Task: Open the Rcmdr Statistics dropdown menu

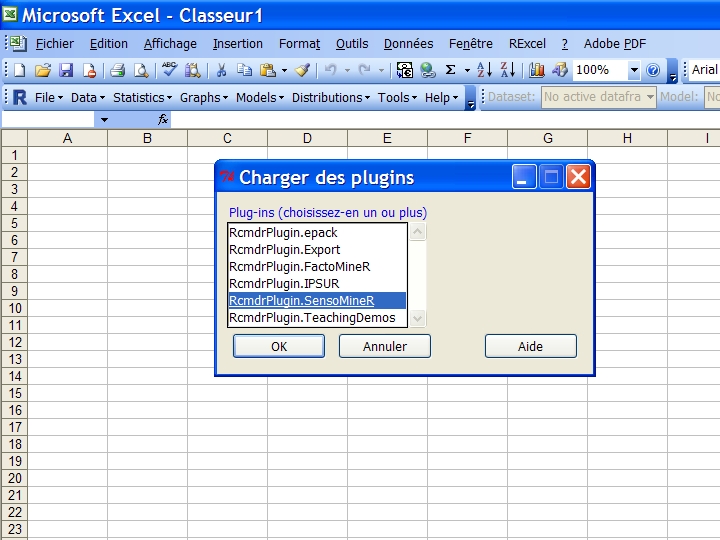Action: pyautogui.click(x=142, y=97)
